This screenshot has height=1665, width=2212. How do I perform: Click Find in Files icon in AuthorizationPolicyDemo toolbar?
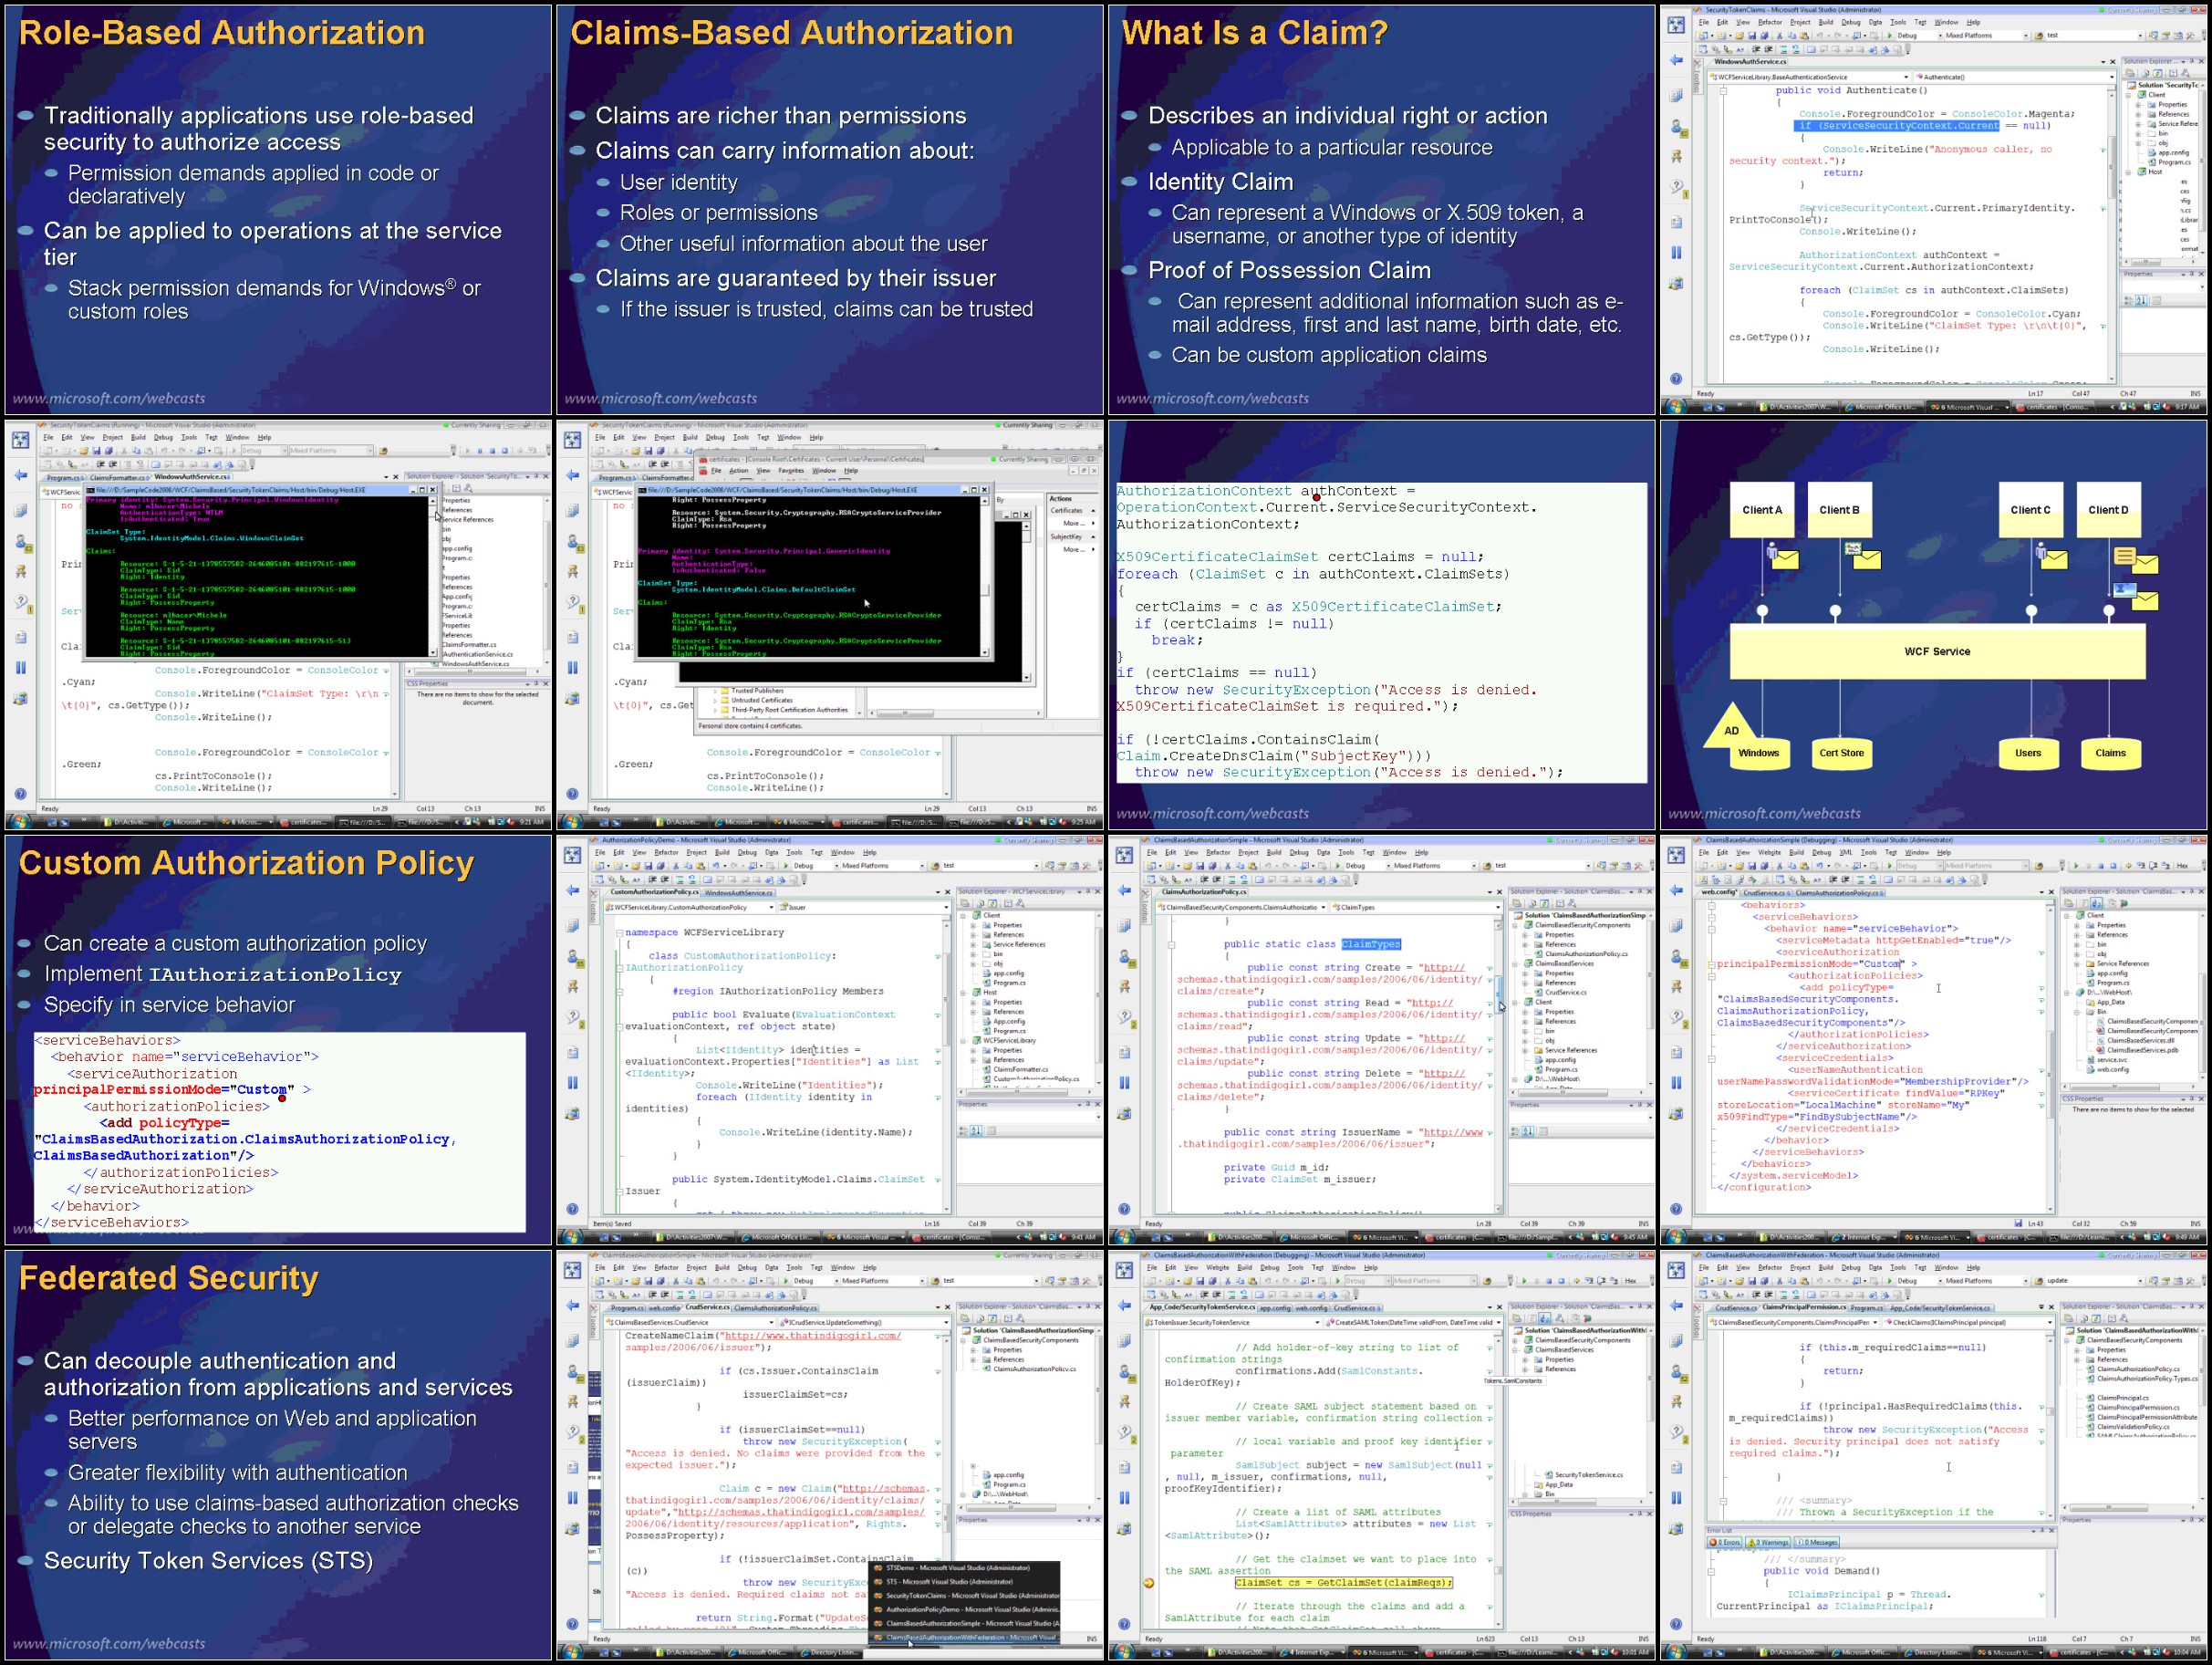click(x=935, y=866)
